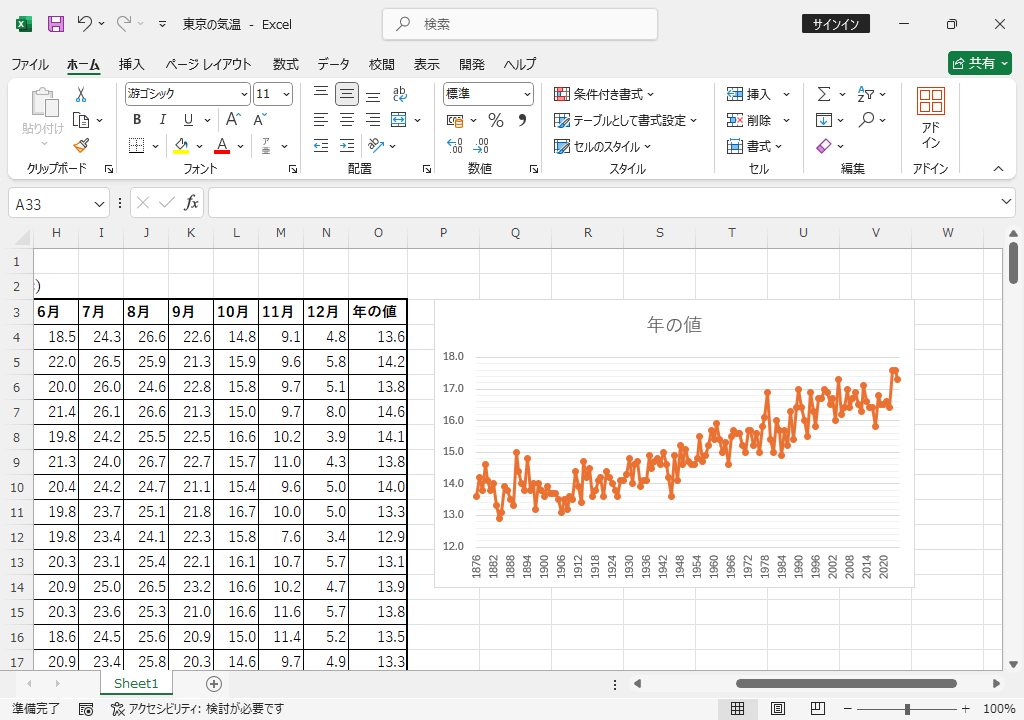The height and width of the screenshot is (720, 1024).
Task: Click the Undo arrow icon
Action: pos(84,24)
